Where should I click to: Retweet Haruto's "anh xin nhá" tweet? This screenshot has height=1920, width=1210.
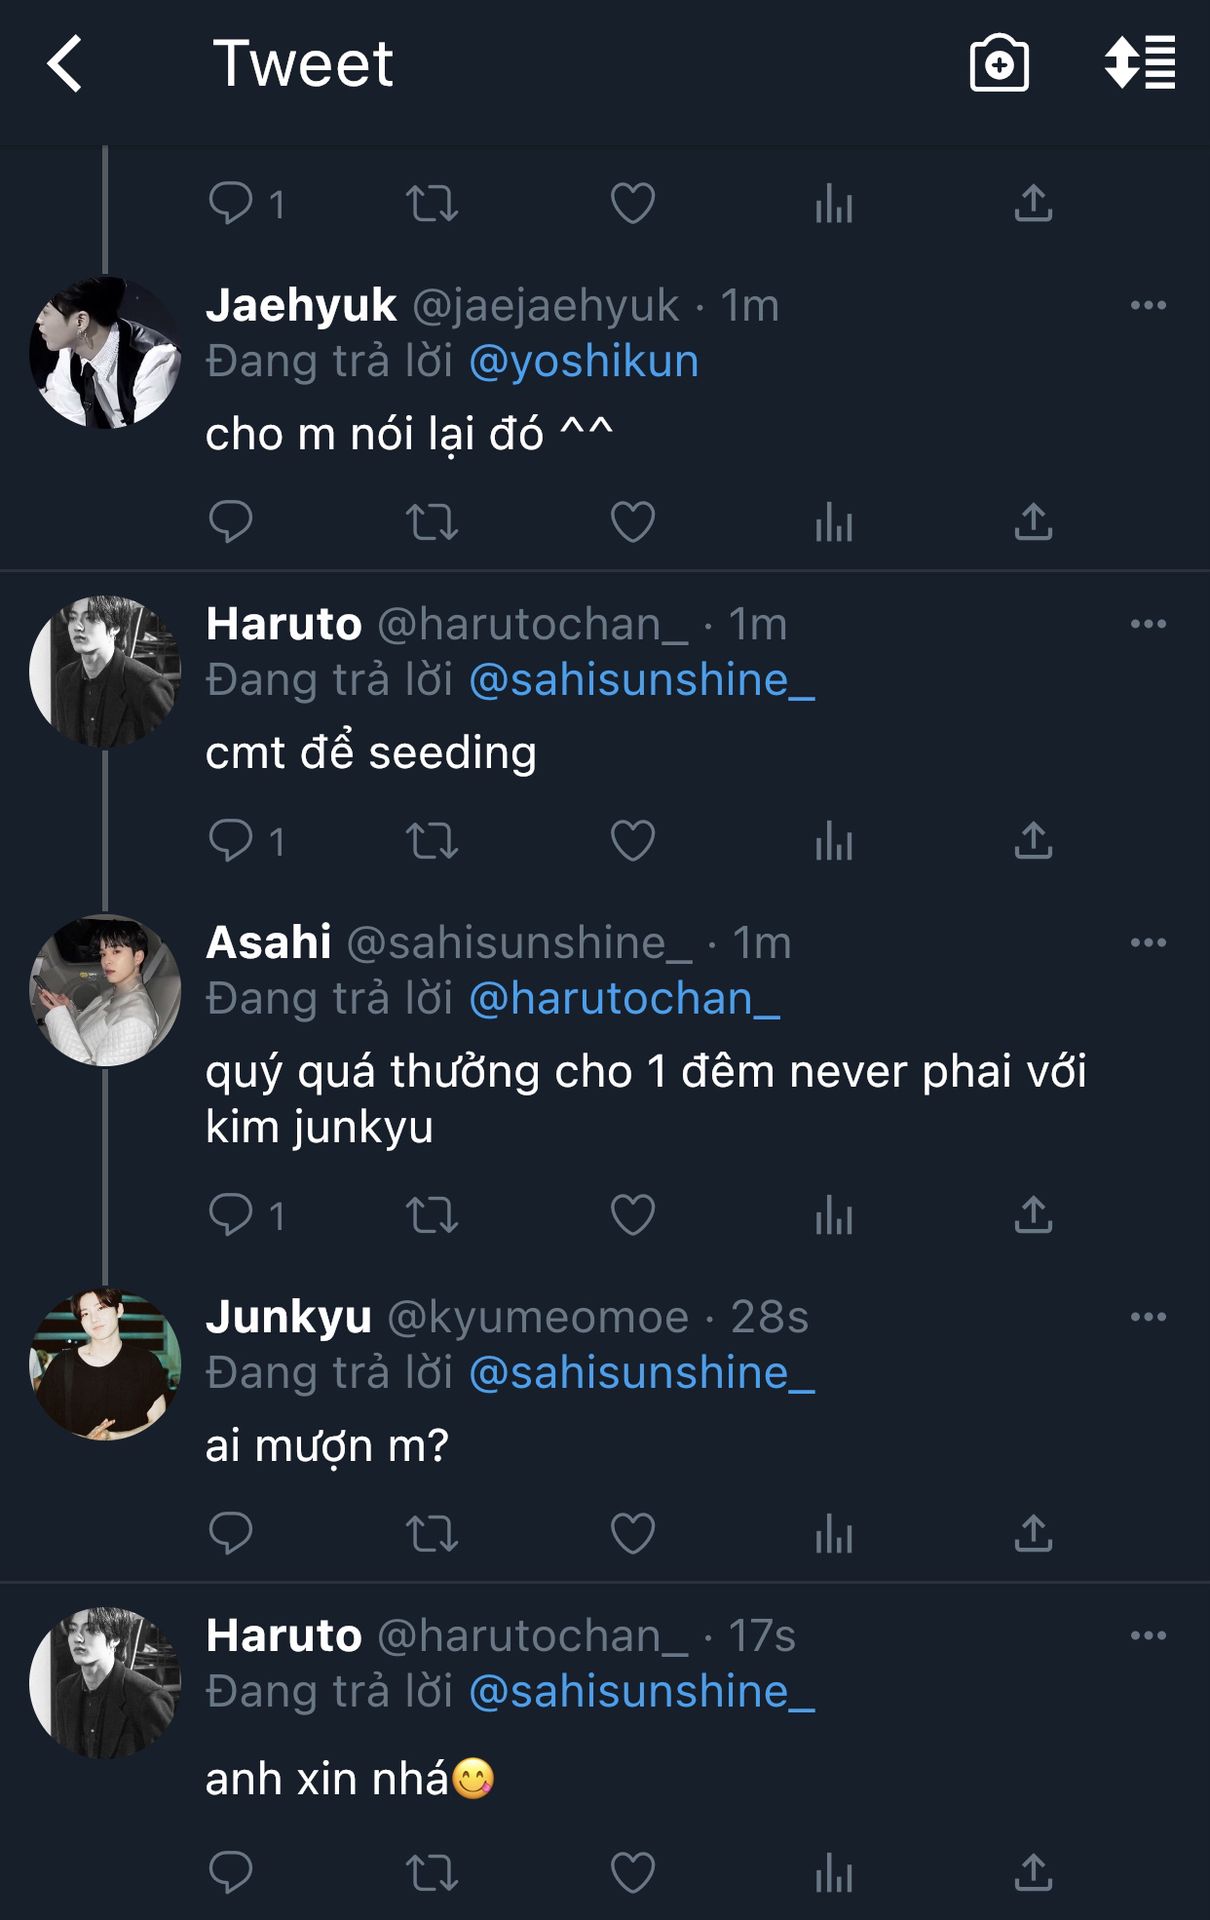432,1872
